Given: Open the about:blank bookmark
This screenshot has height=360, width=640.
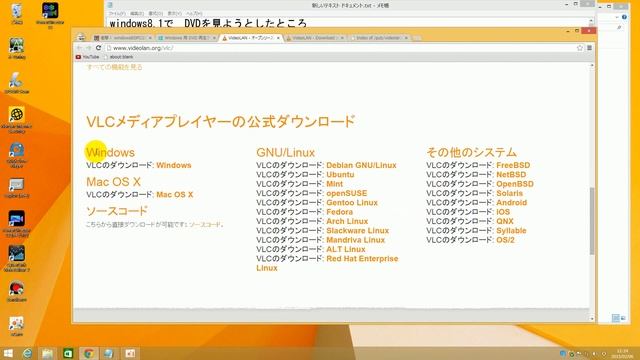Looking at the screenshot, I should tap(118, 57).
